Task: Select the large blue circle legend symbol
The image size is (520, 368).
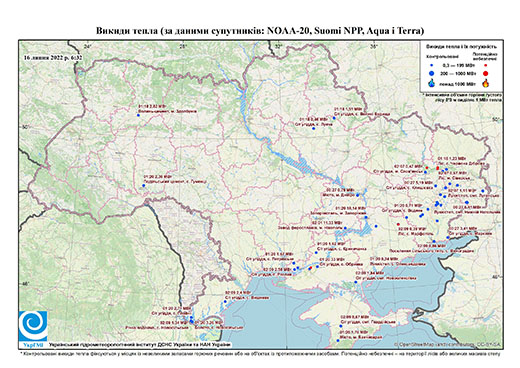Action: 432,73
